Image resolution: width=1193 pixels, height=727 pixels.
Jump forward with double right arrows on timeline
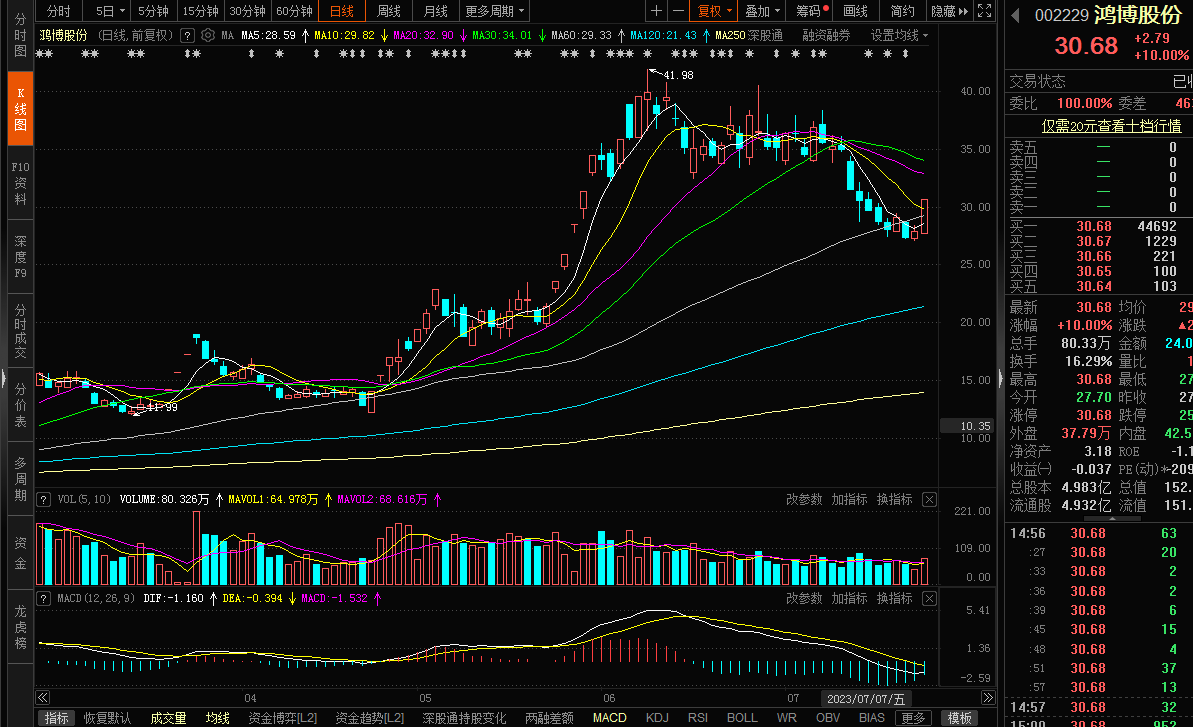pyautogui.click(x=988, y=697)
